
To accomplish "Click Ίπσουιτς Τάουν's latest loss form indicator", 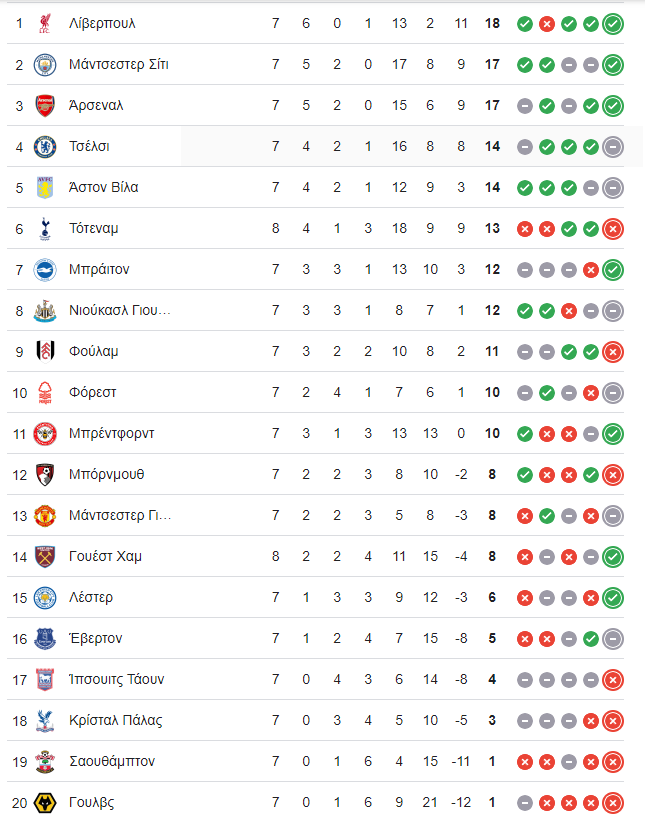I will [613, 680].
